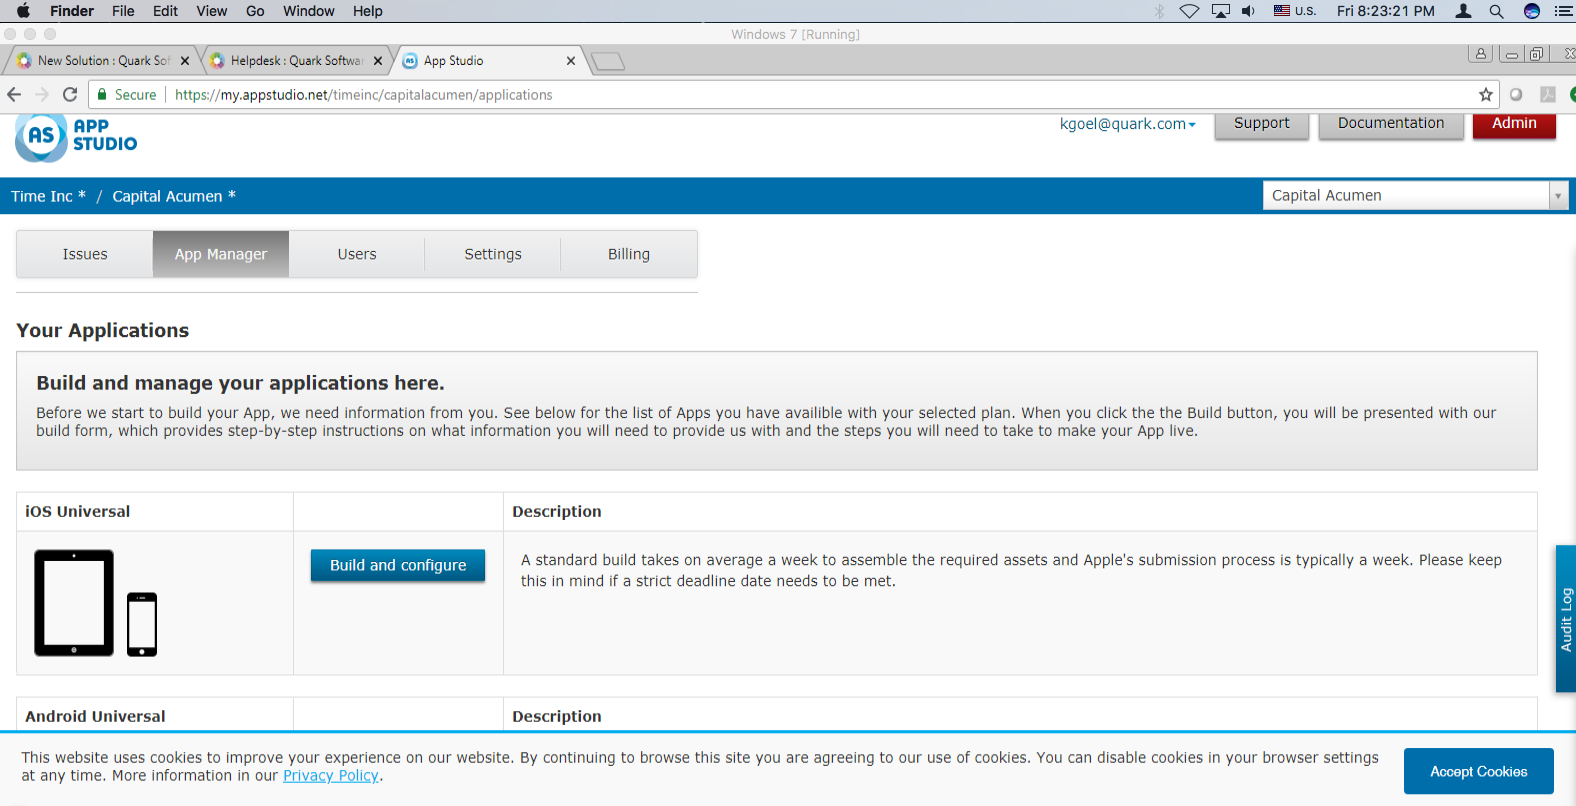Select the App Manager tab

pos(221,254)
